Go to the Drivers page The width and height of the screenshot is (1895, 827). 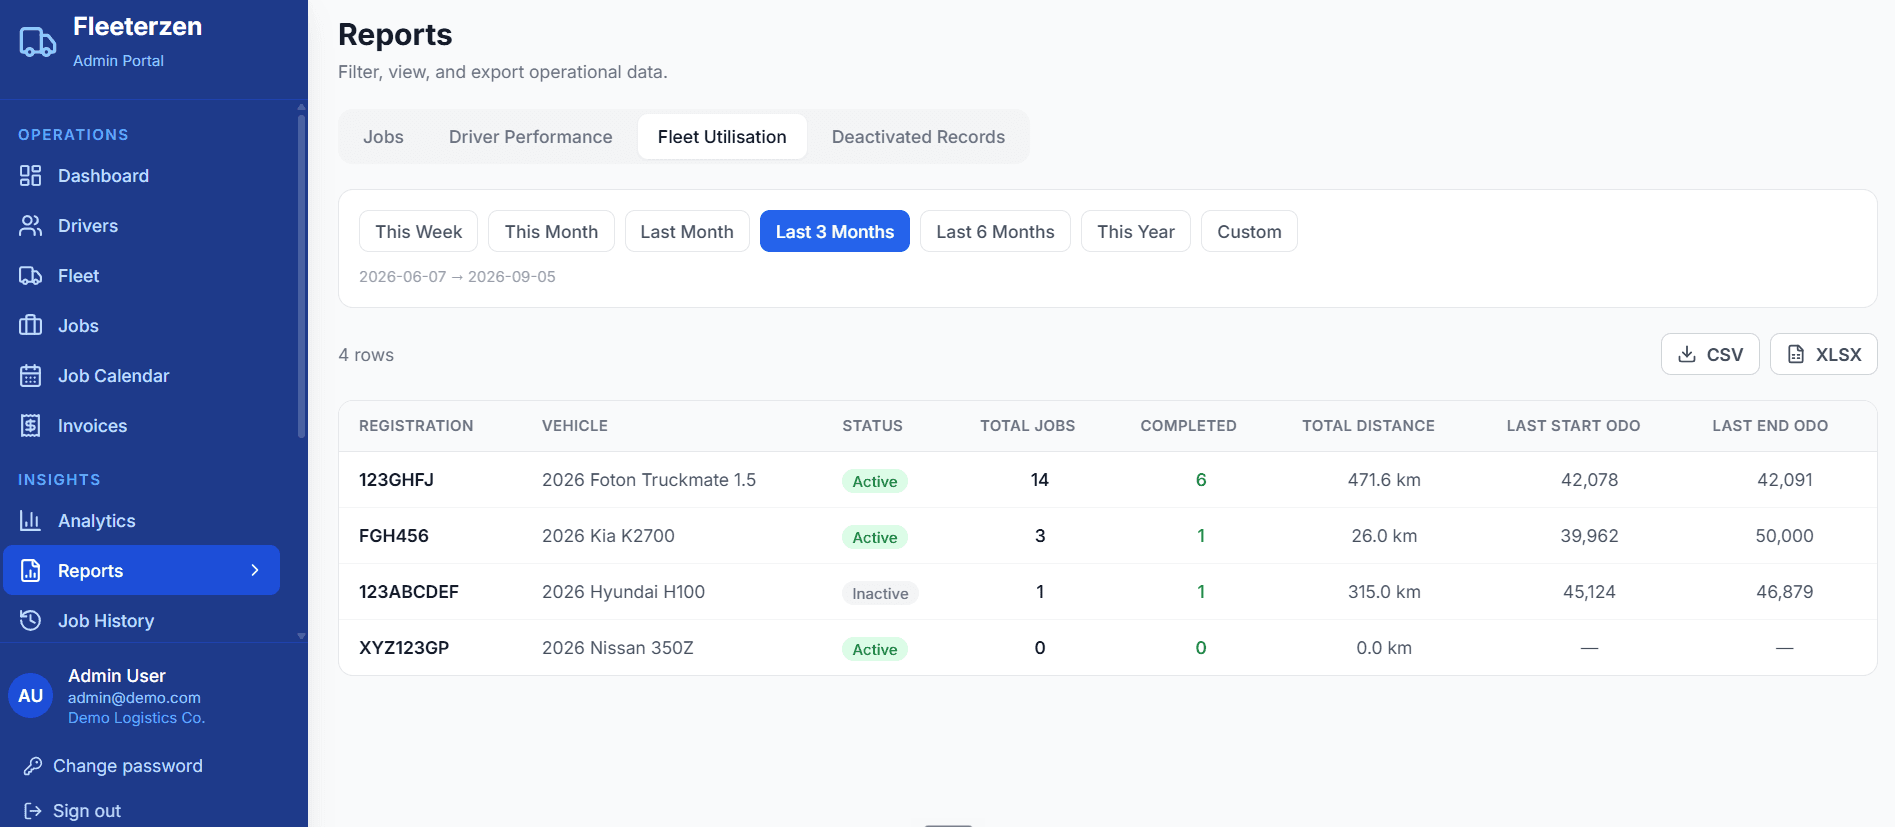[x=141, y=226]
